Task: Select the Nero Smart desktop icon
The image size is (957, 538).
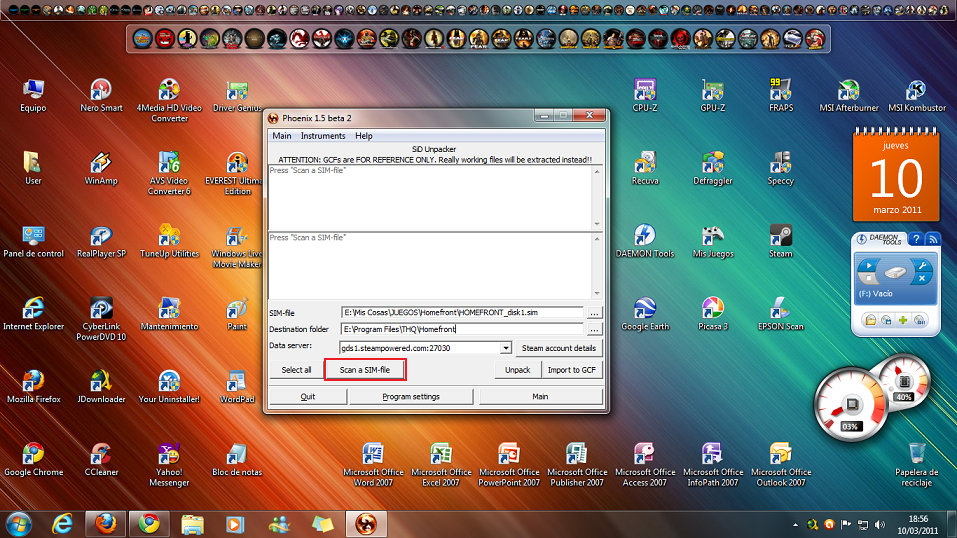Action: pos(101,95)
